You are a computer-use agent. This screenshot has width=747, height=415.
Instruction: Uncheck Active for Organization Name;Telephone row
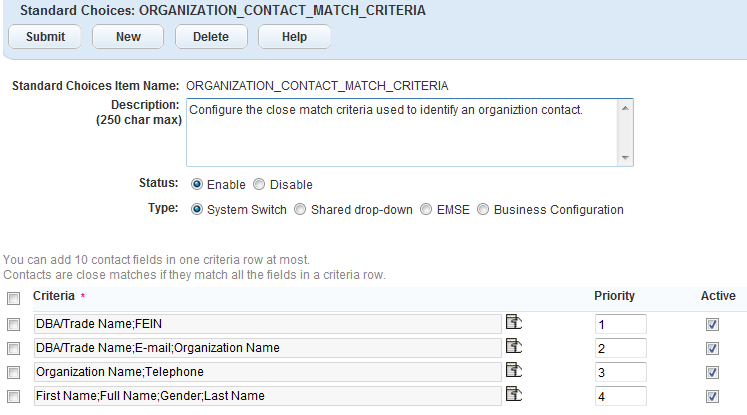pyautogui.click(x=712, y=372)
